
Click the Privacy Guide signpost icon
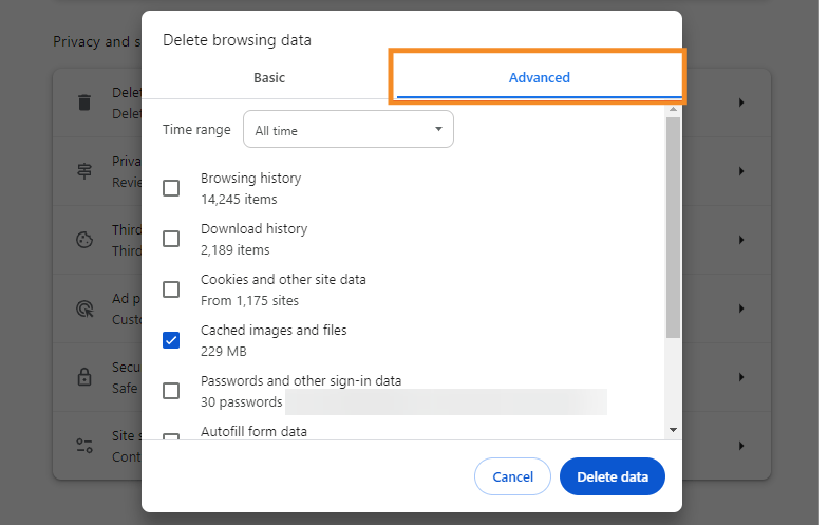(84, 171)
